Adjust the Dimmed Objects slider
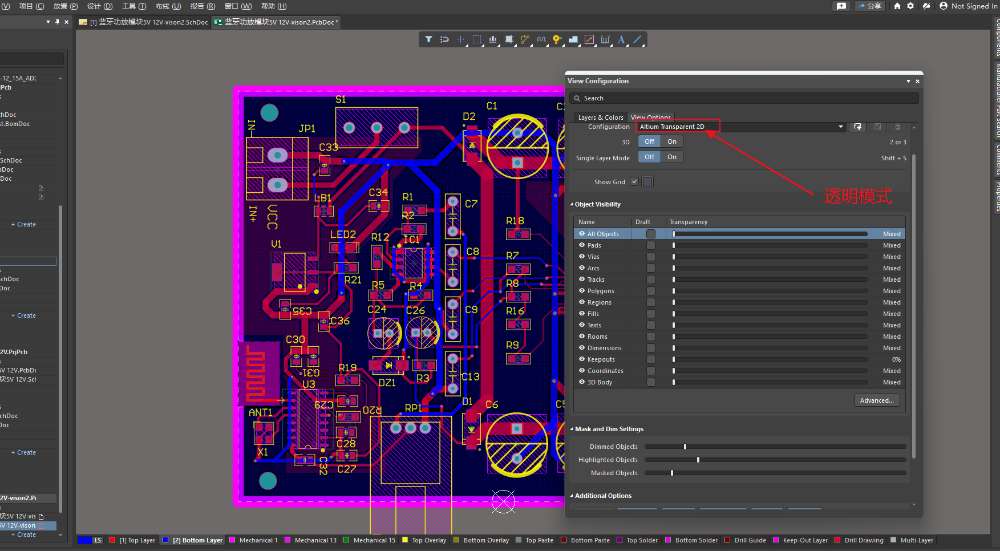Viewport: 1000px width, 551px height. coord(775,446)
